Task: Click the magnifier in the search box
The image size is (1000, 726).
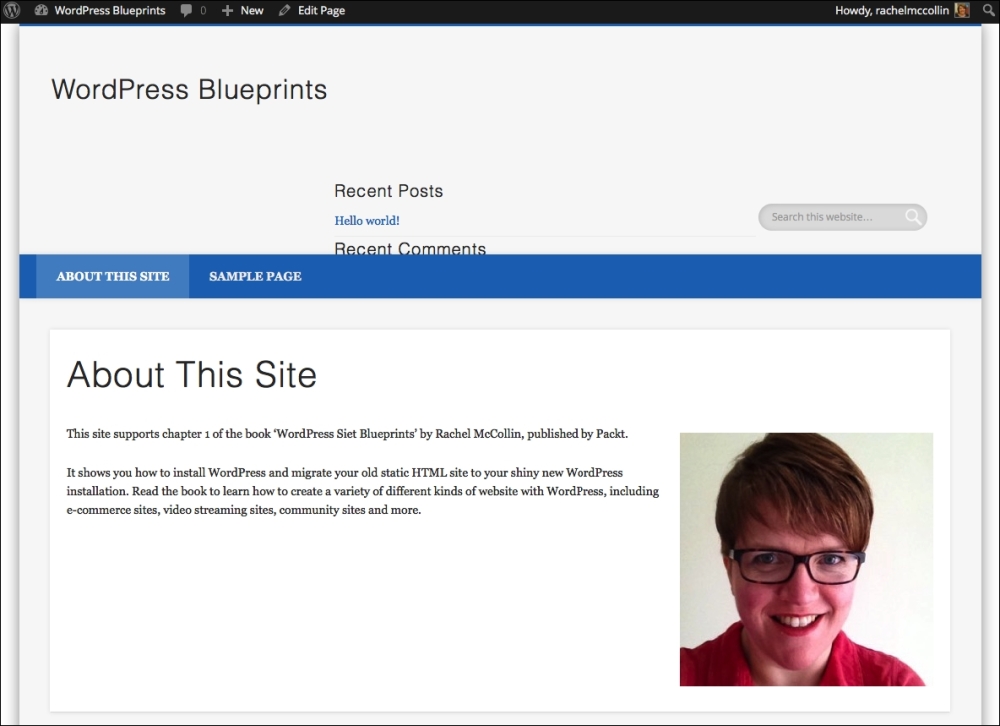Action: pyautogui.click(x=913, y=217)
